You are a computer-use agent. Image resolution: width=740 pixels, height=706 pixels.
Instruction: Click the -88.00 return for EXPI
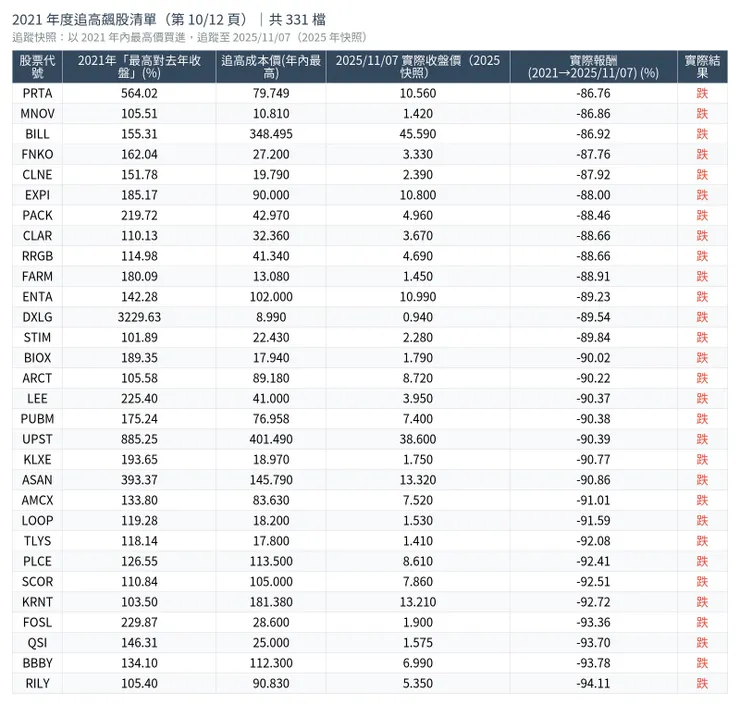tap(593, 195)
